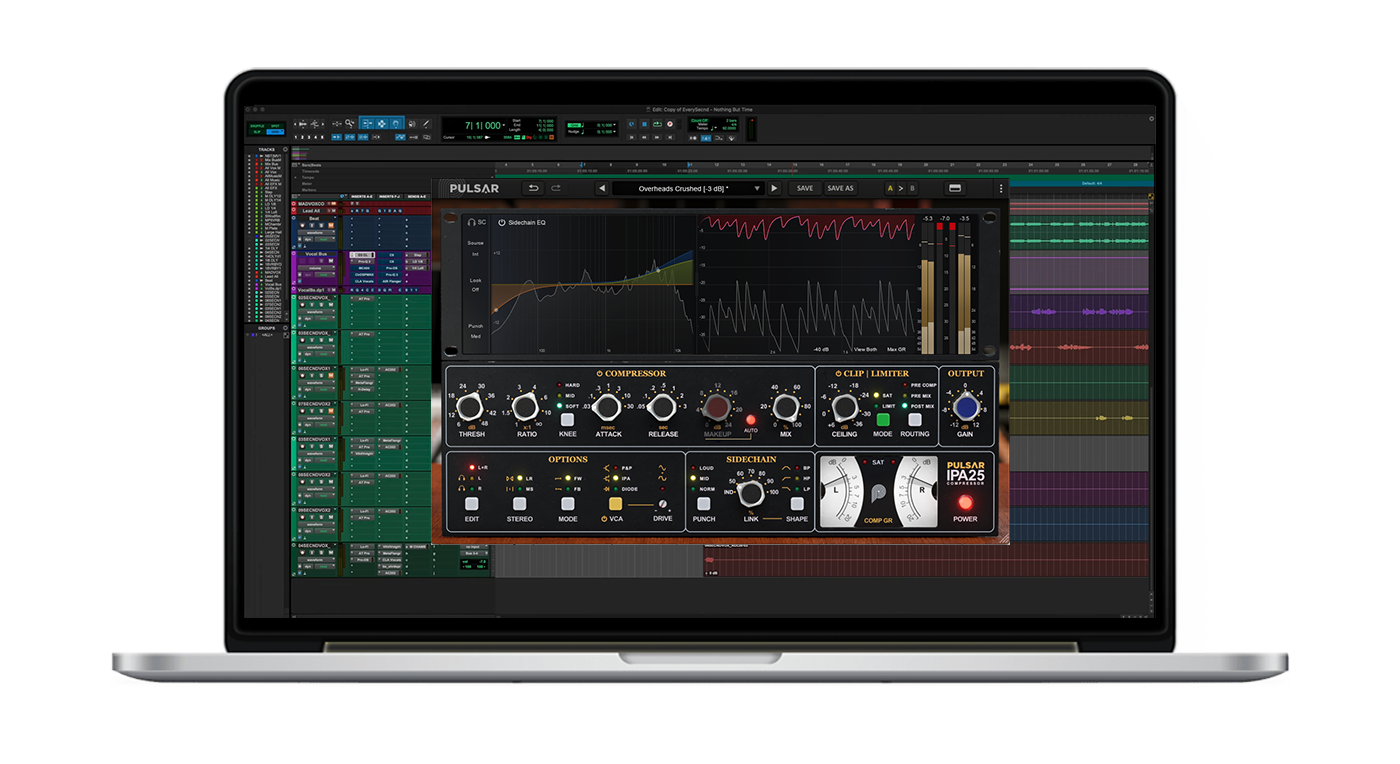Click the previous preset arrow
This screenshot has width=1400, height=764.
click(x=602, y=188)
